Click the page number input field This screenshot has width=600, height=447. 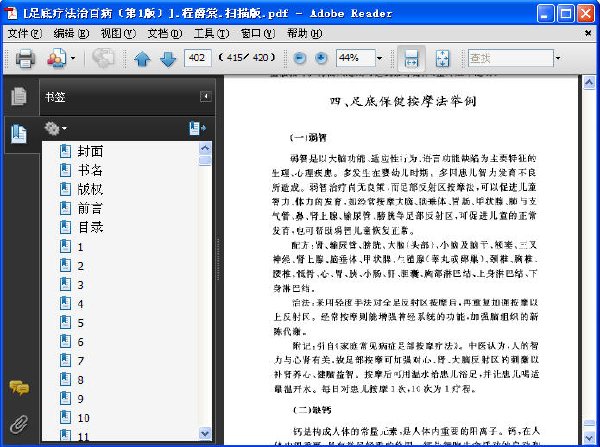[x=197, y=58]
